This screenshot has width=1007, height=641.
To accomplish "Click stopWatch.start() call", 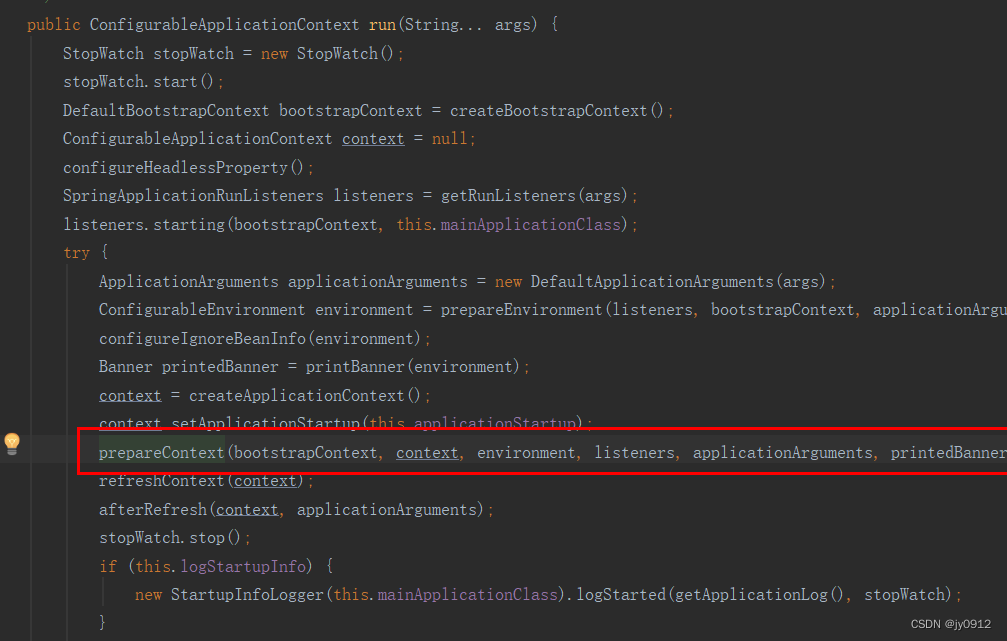I will pyautogui.click(x=138, y=82).
